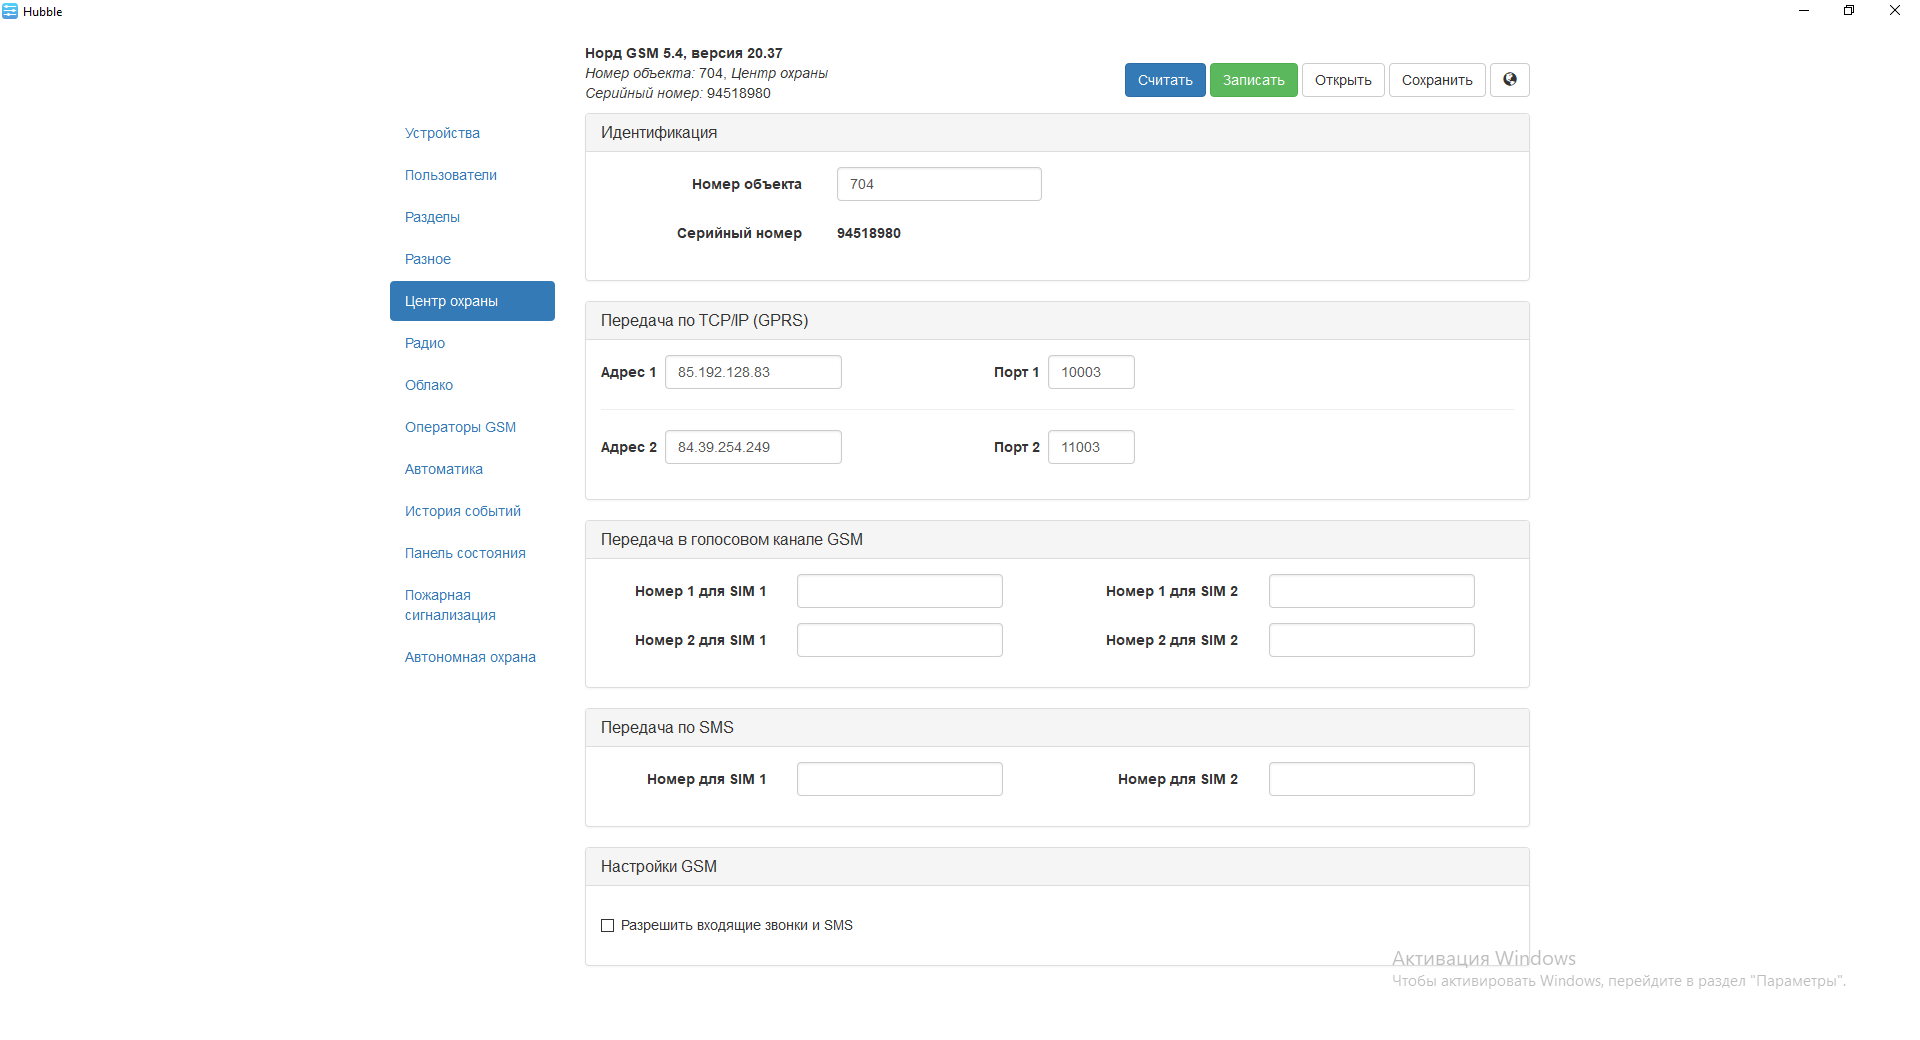This screenshot has height=1040, width=1920.
Task: Close the Hubble window
Action: pos(1895,11)
